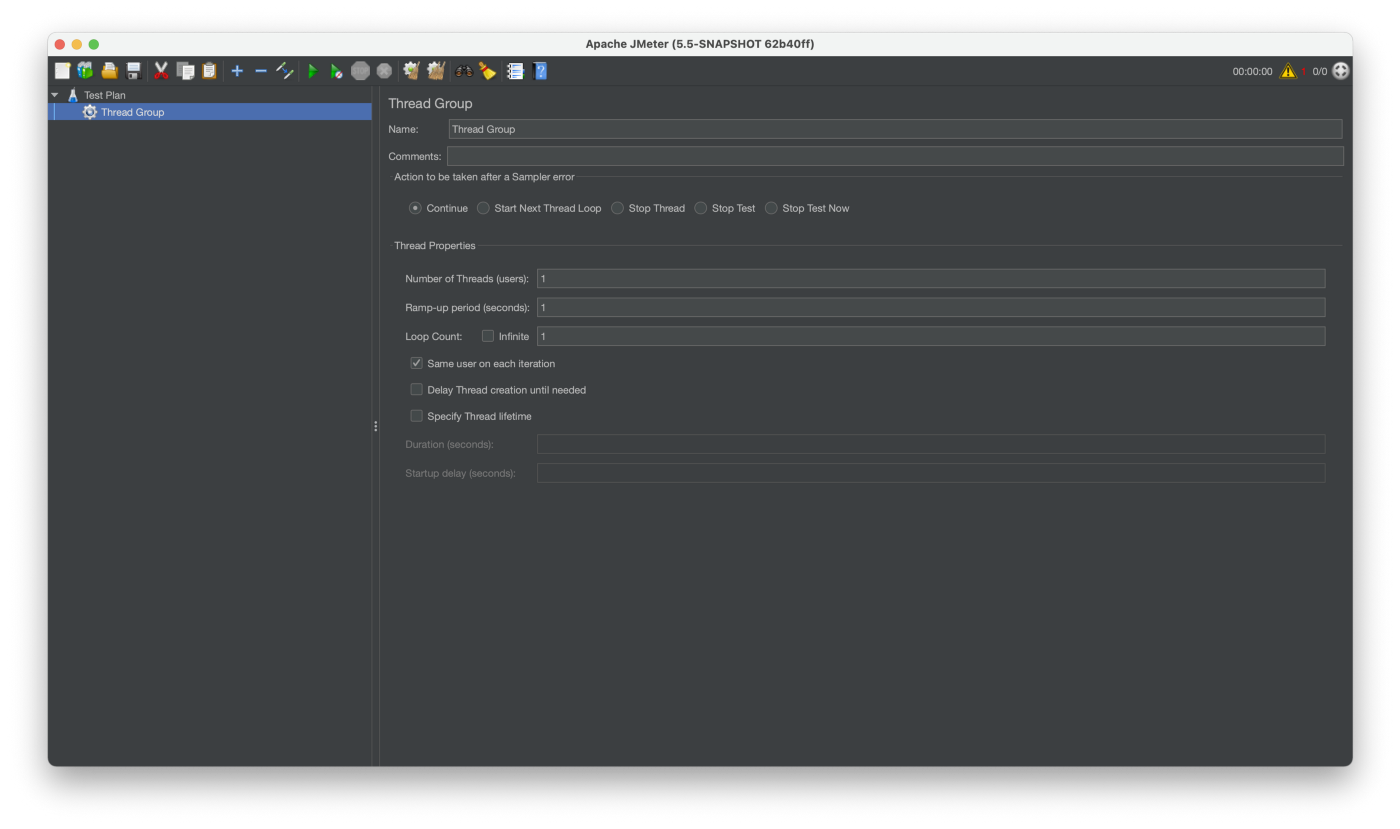This screenshot has width=1400, height=829.
Task: Click the Cut scissors icon
Action: 161,71
